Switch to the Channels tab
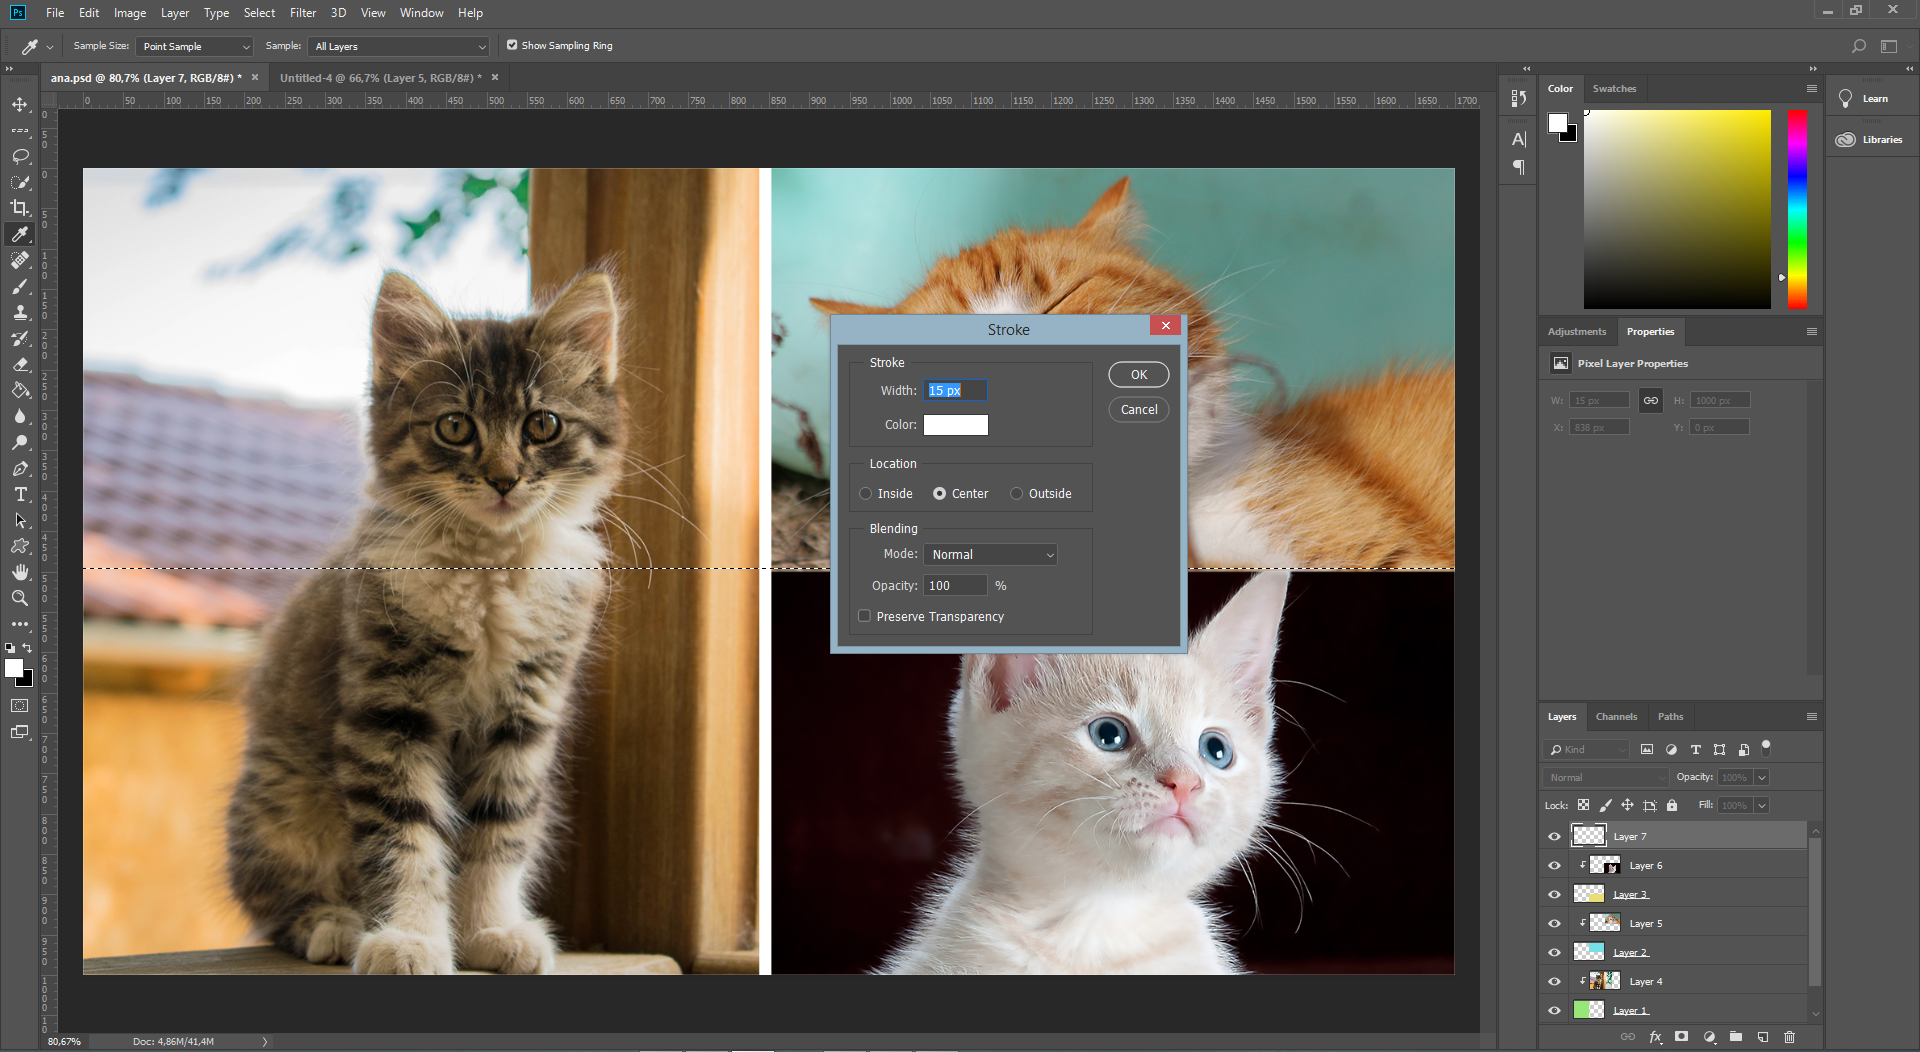Viewport: 1920px width, 1052px height. (1616, 716)
